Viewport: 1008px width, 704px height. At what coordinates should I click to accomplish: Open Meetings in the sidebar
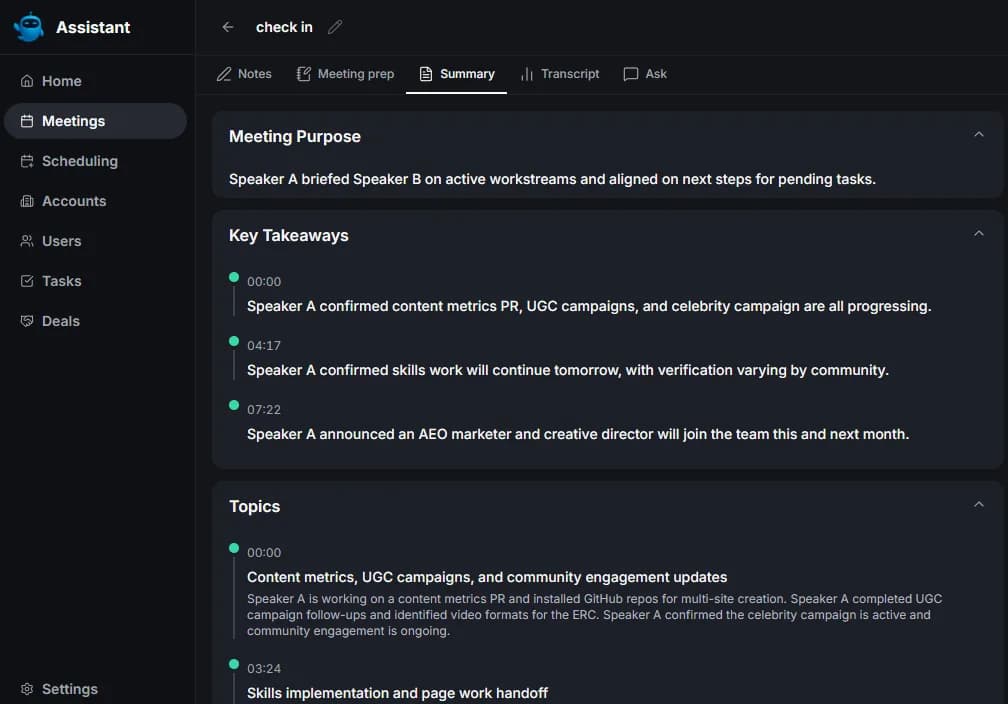coord(95,121)
